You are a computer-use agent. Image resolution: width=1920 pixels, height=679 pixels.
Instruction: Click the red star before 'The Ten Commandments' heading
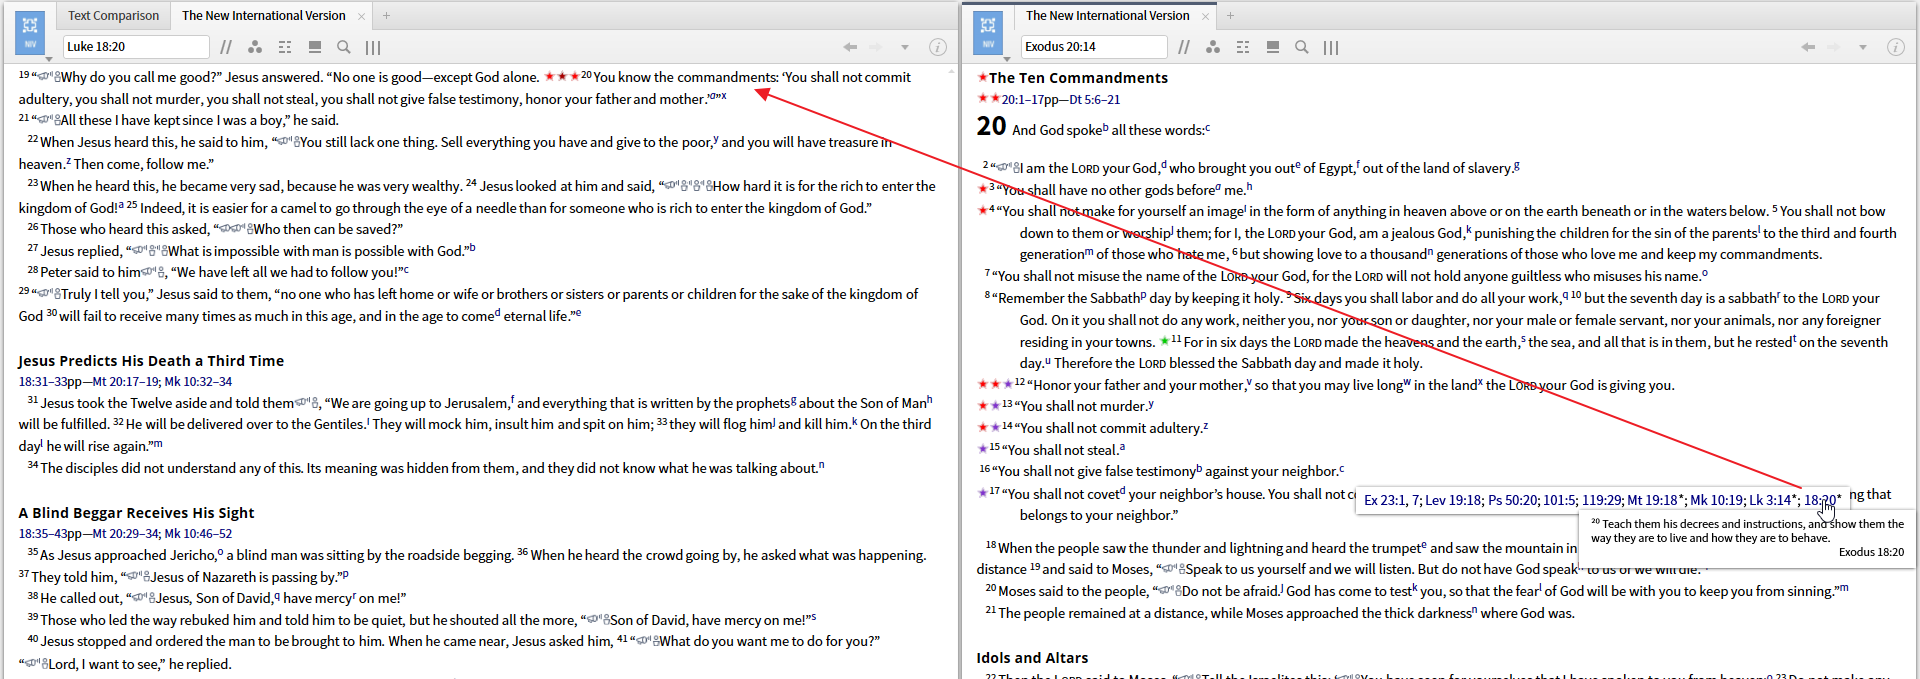click(x=983, y=77)
